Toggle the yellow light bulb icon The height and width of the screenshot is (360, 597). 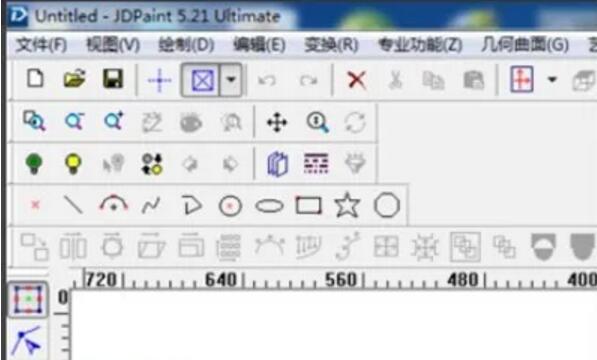(x=73, y=164)
